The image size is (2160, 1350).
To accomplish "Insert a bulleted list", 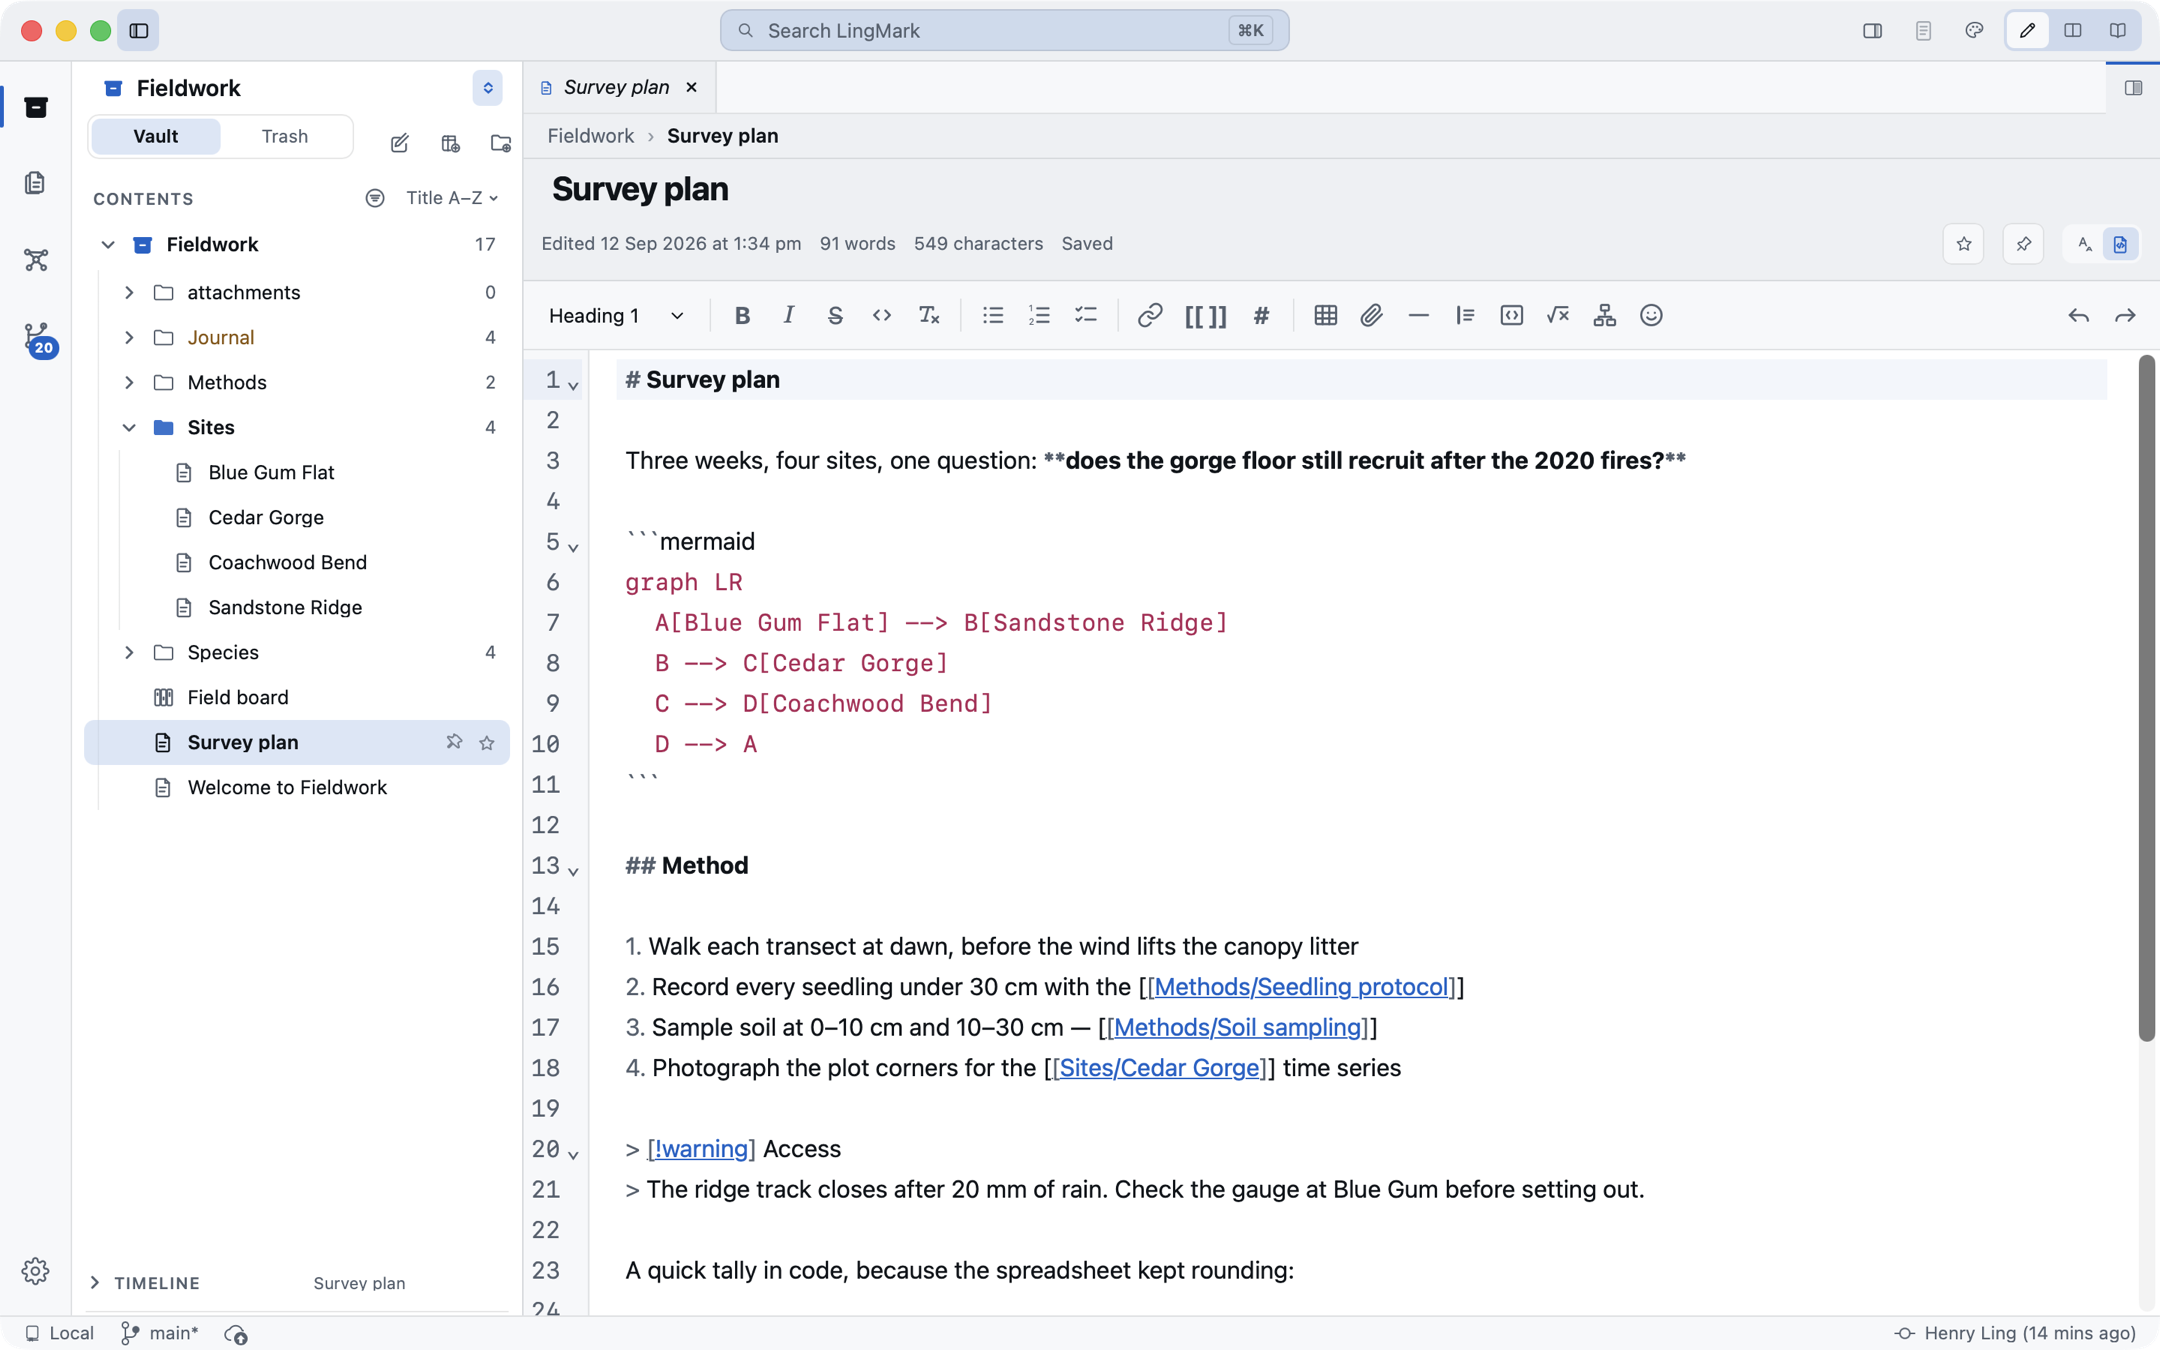I will [x=993, y=316].
